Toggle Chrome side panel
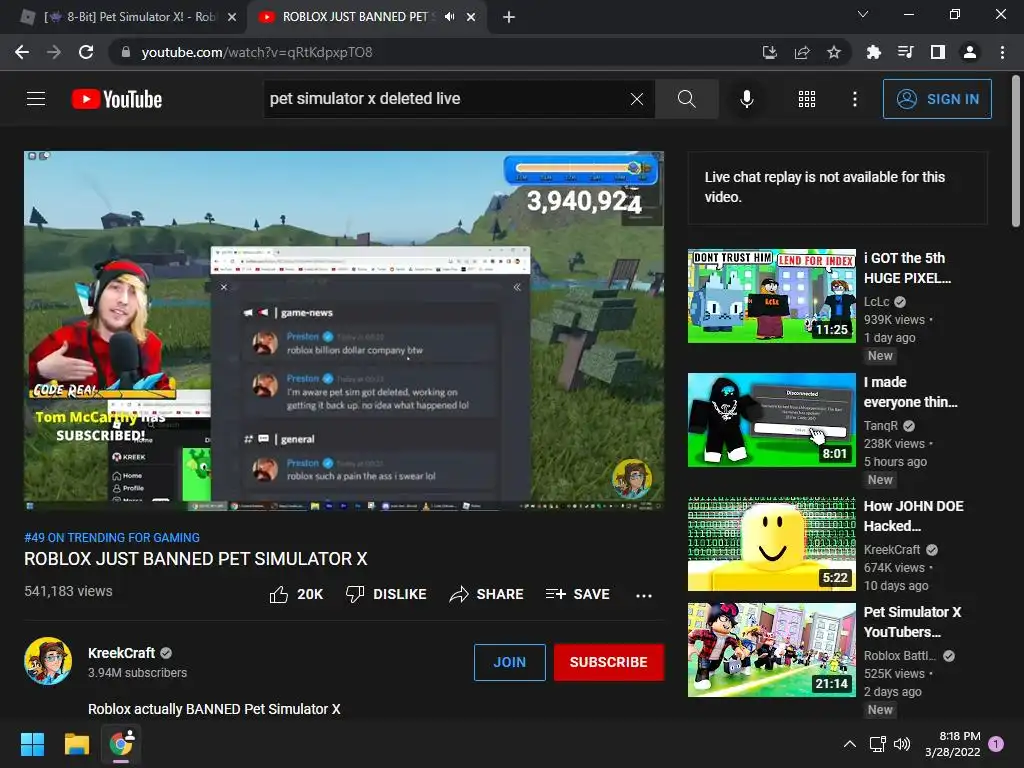This screenshot has height=768, width=1024. [x=938, y=52]
